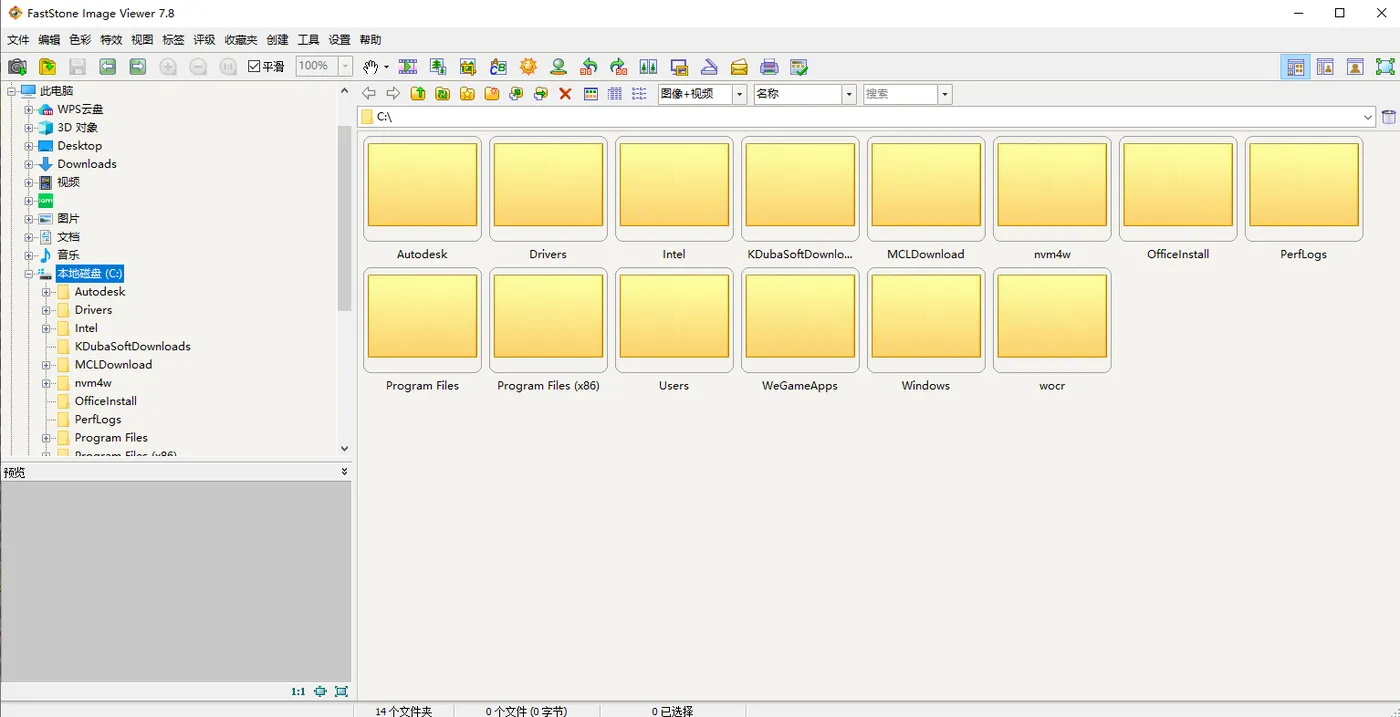This screenshot has width=1400, height=717.
Task: Navigate back with the left arrow
Action: [369, 94]
